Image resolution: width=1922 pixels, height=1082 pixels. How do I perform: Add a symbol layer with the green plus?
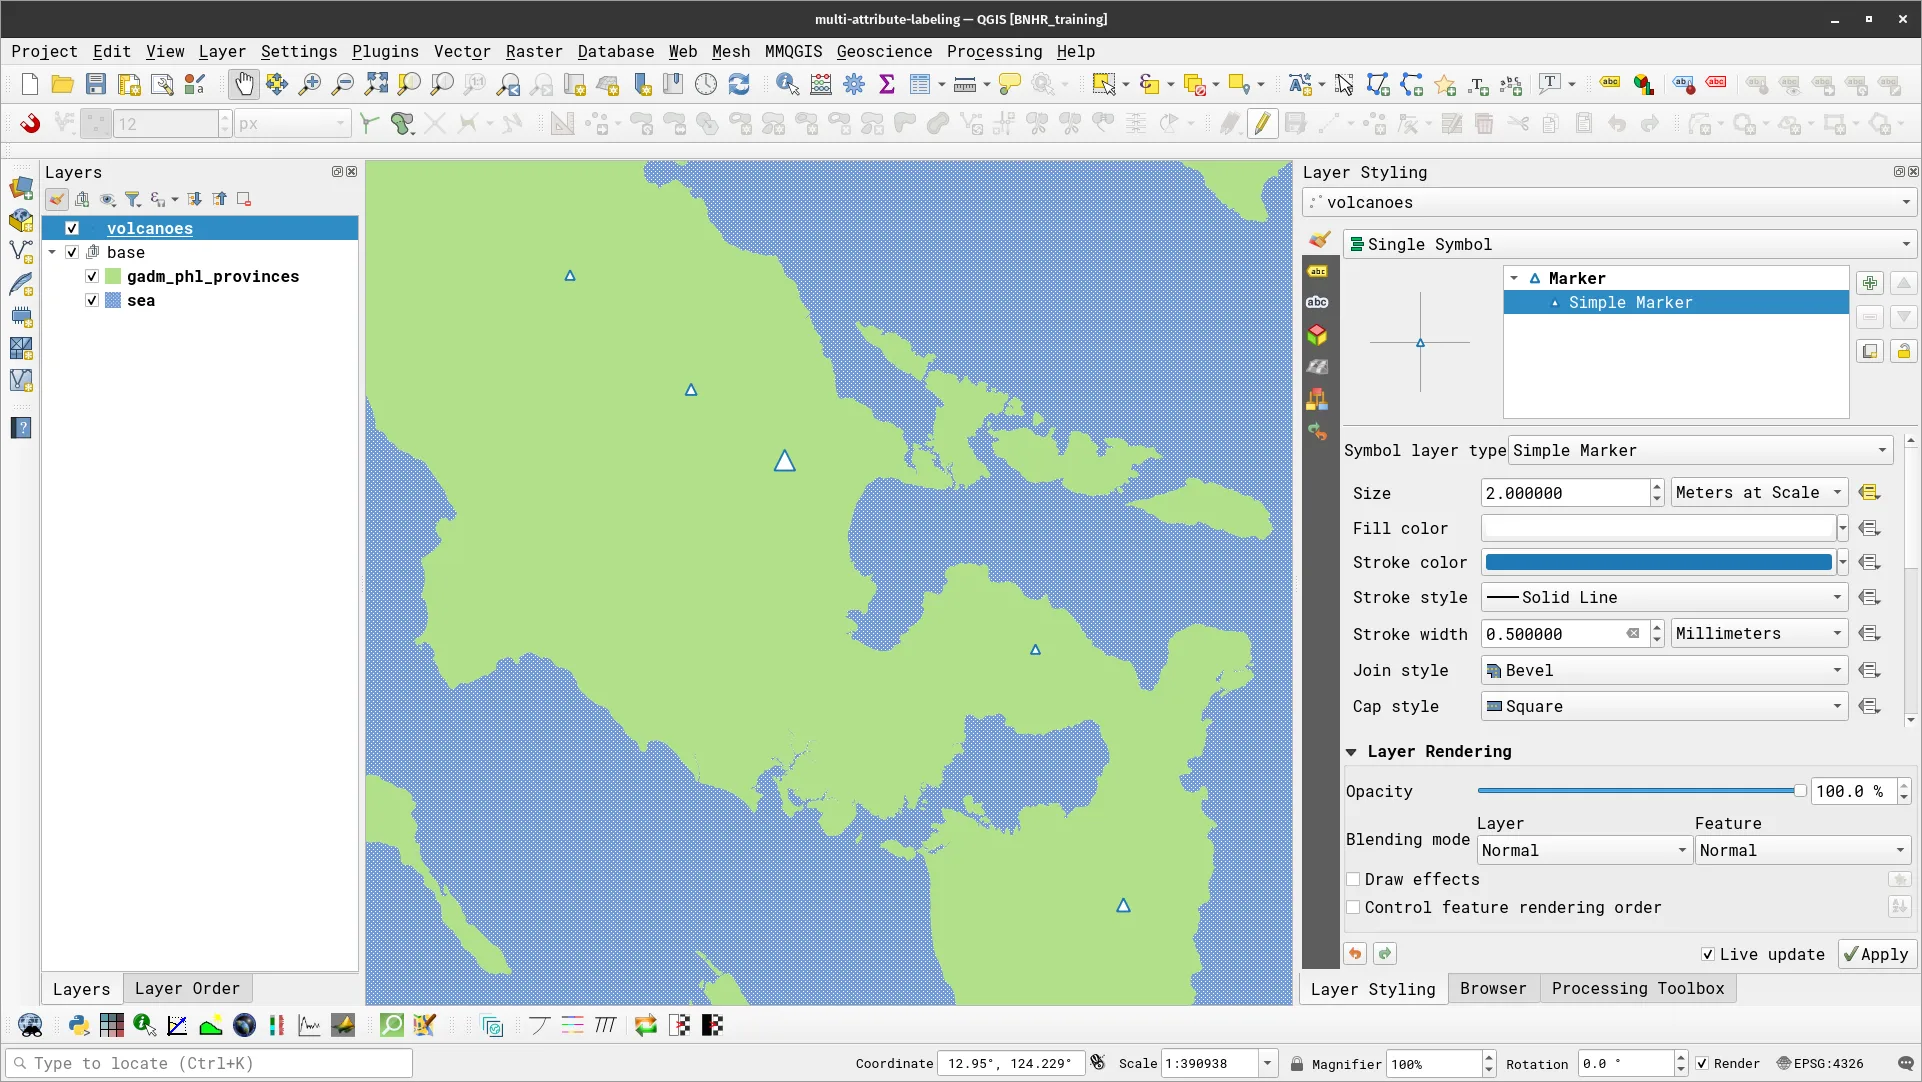1870,282
